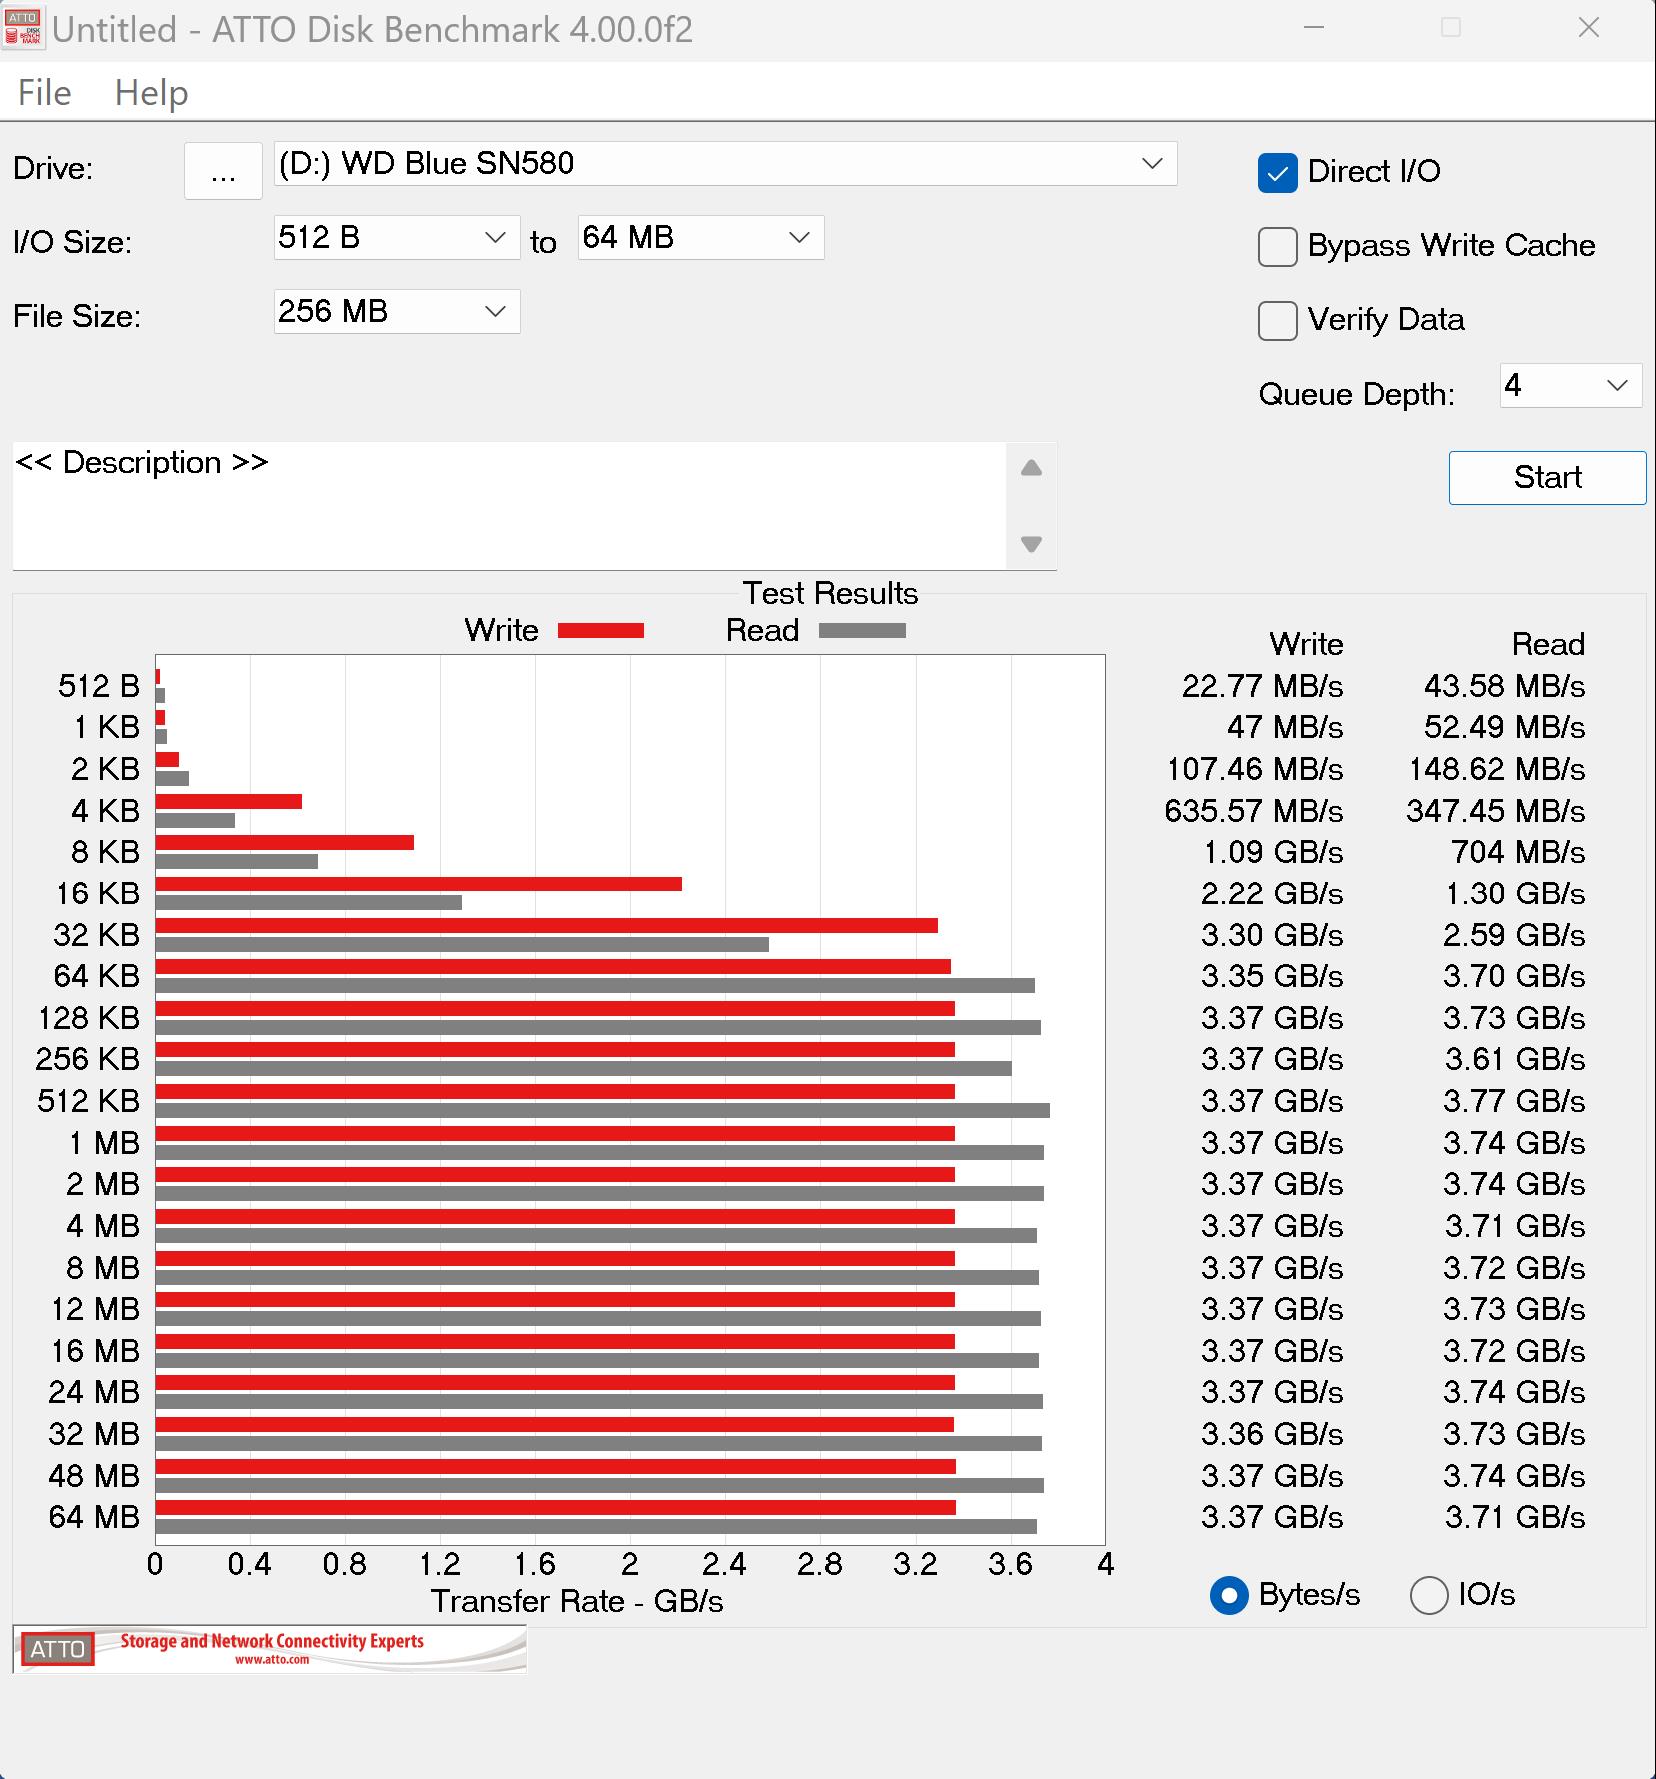The height and width of the screenshot is (1779, 1656).
Task: Open the File menu
Action: [x=45, y=93]
